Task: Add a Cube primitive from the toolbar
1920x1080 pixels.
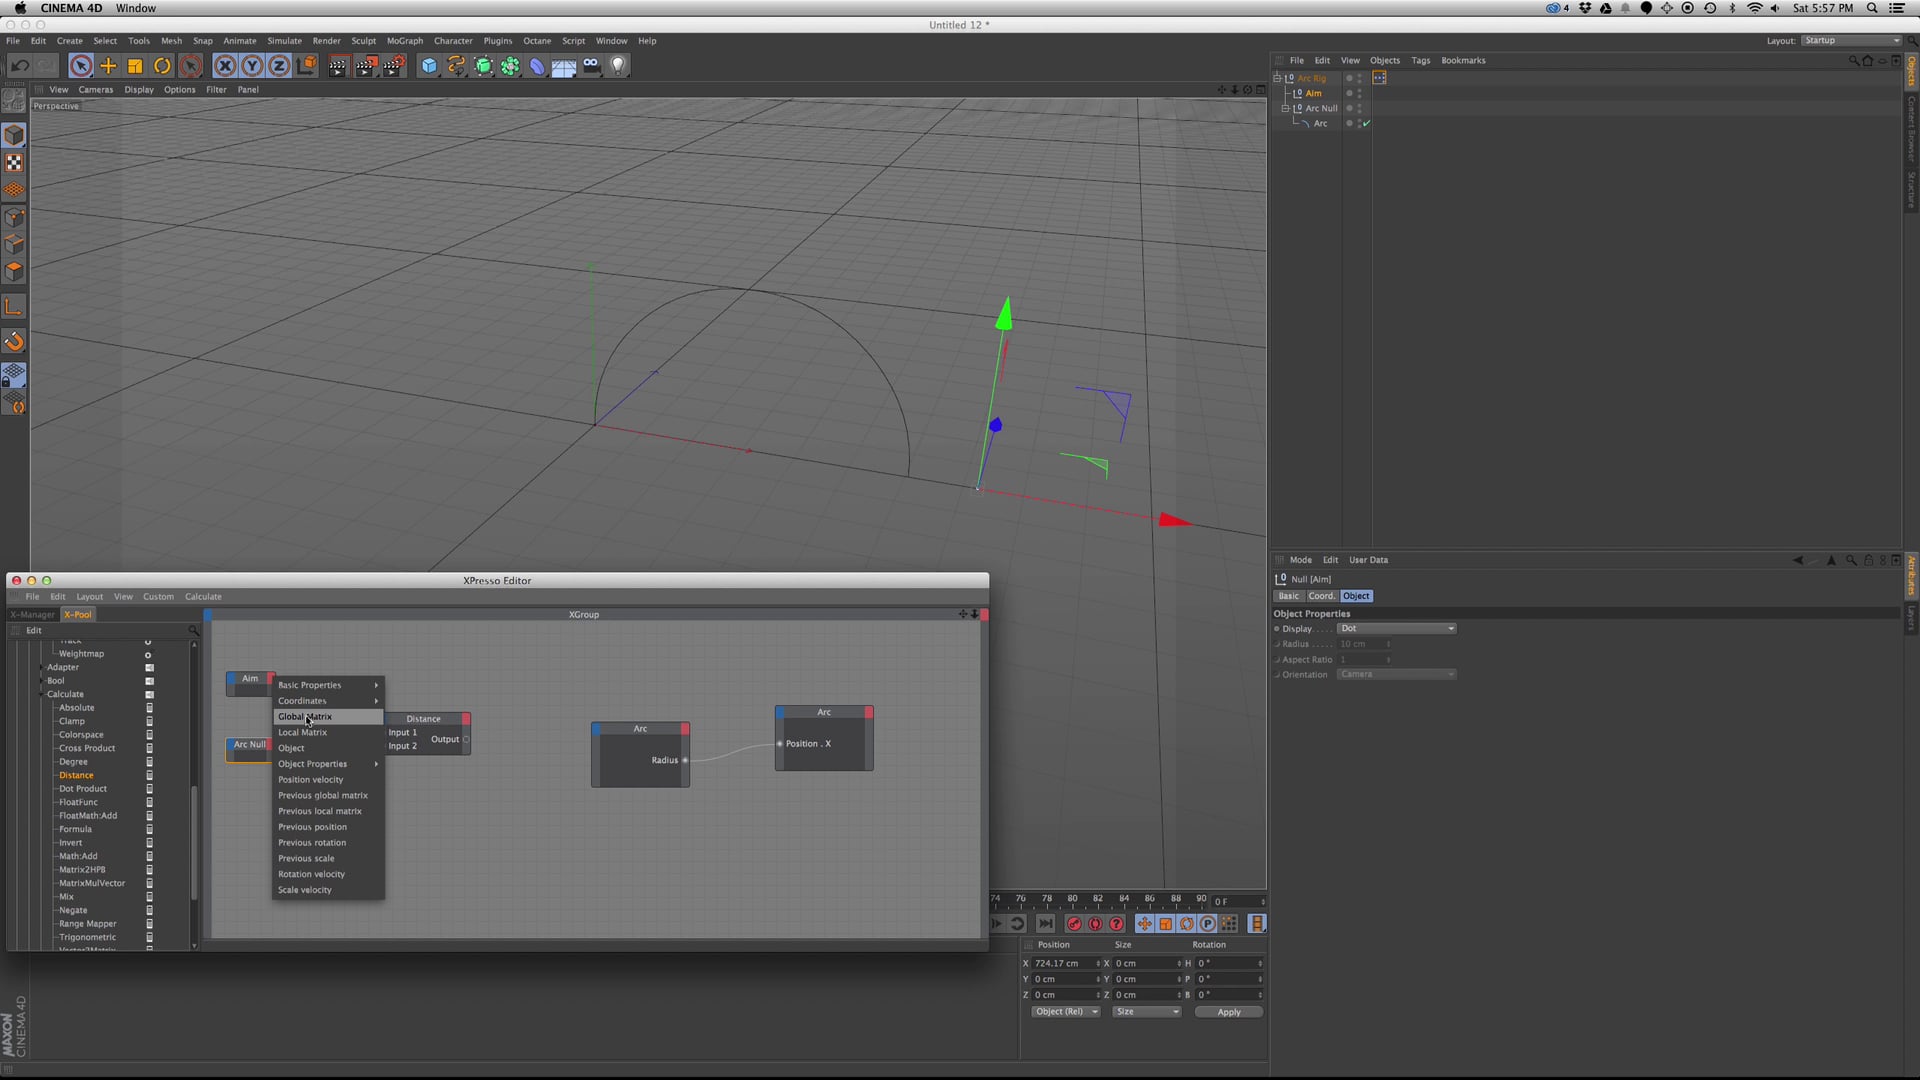Action: (x=428, y=65)
